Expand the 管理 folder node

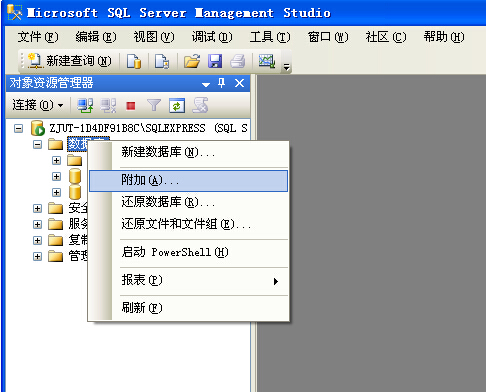point(37,256)
